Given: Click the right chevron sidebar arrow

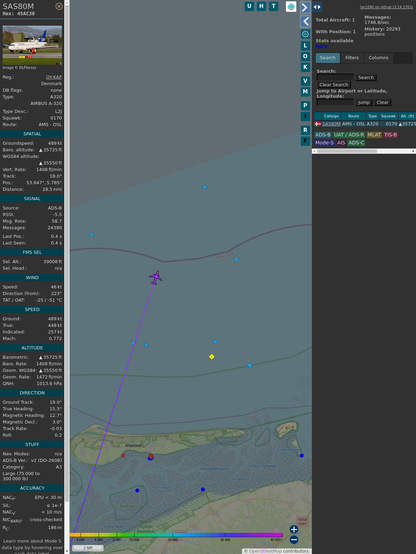Looking at the screenshot, I should coord(305,7).
